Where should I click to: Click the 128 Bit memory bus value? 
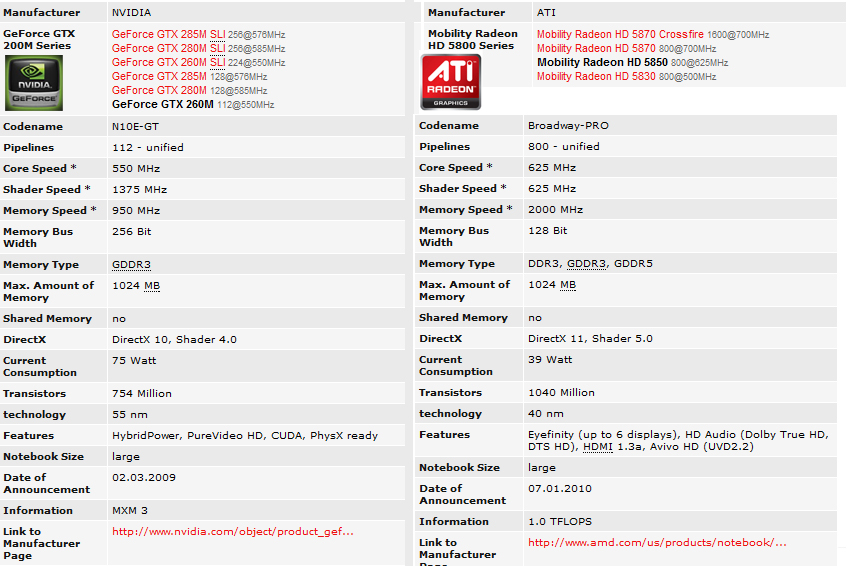tap(547, 231)
